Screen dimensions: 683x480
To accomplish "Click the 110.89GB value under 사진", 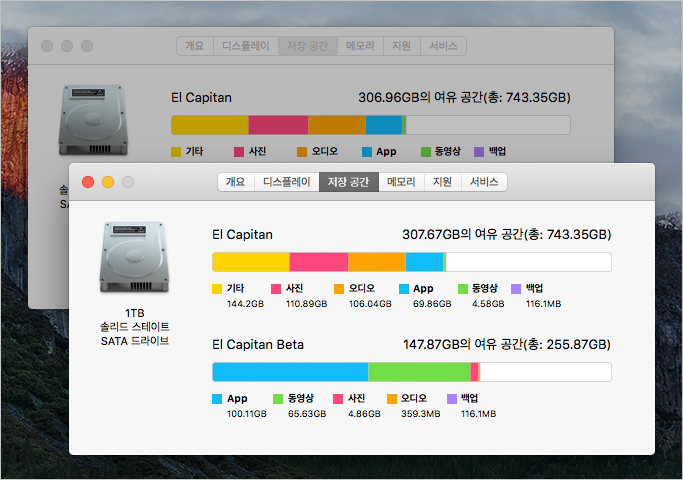I will coord(306,304).
